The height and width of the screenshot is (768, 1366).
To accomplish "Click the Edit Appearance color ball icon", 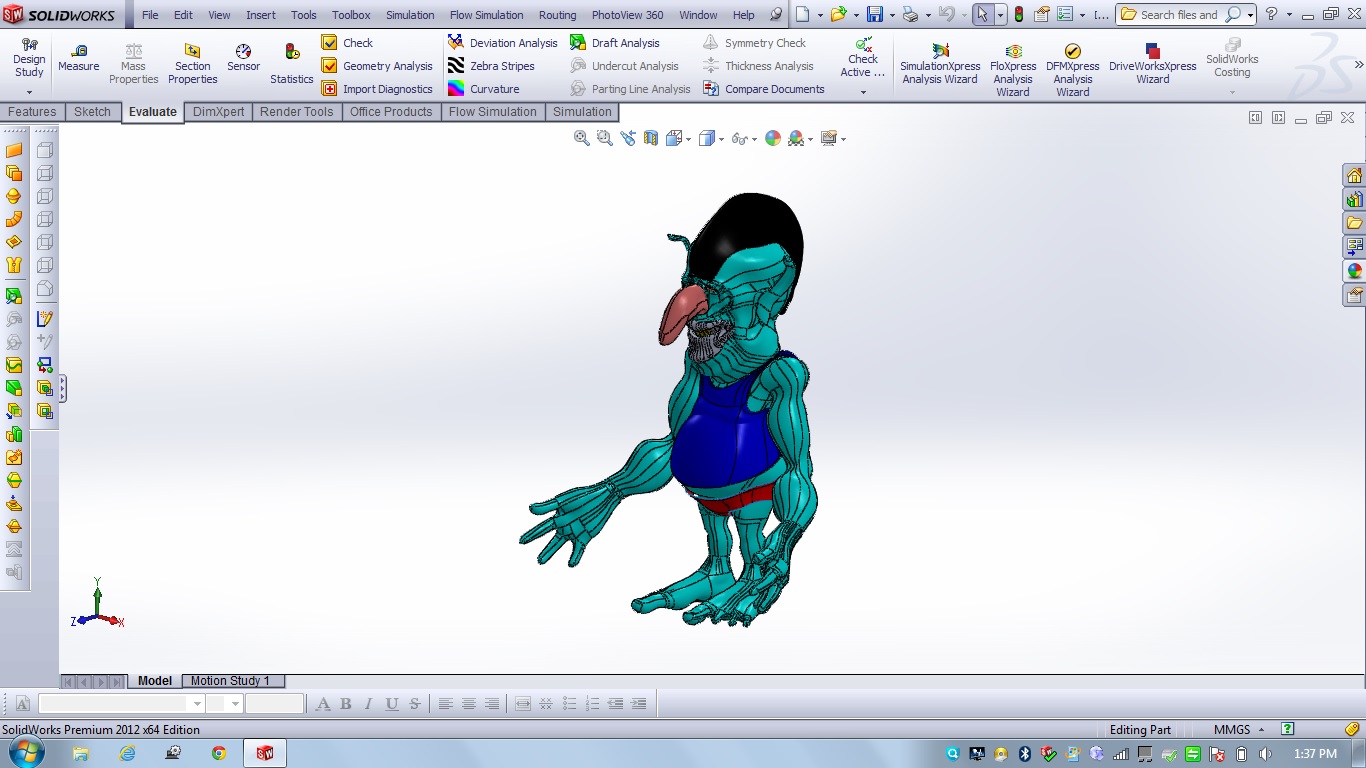I will pos(773,139).
